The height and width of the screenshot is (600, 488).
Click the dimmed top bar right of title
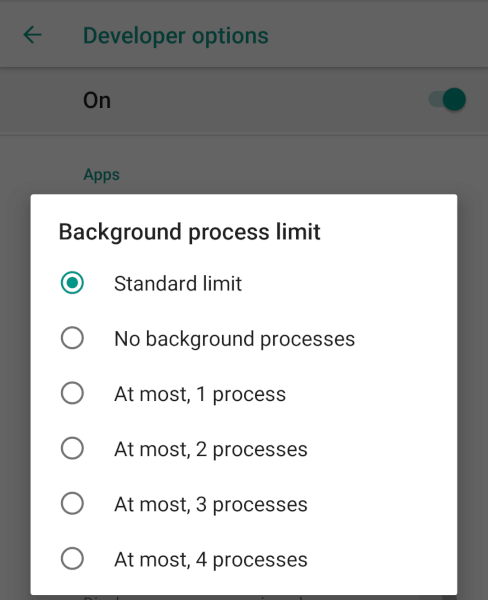[375, 35]
